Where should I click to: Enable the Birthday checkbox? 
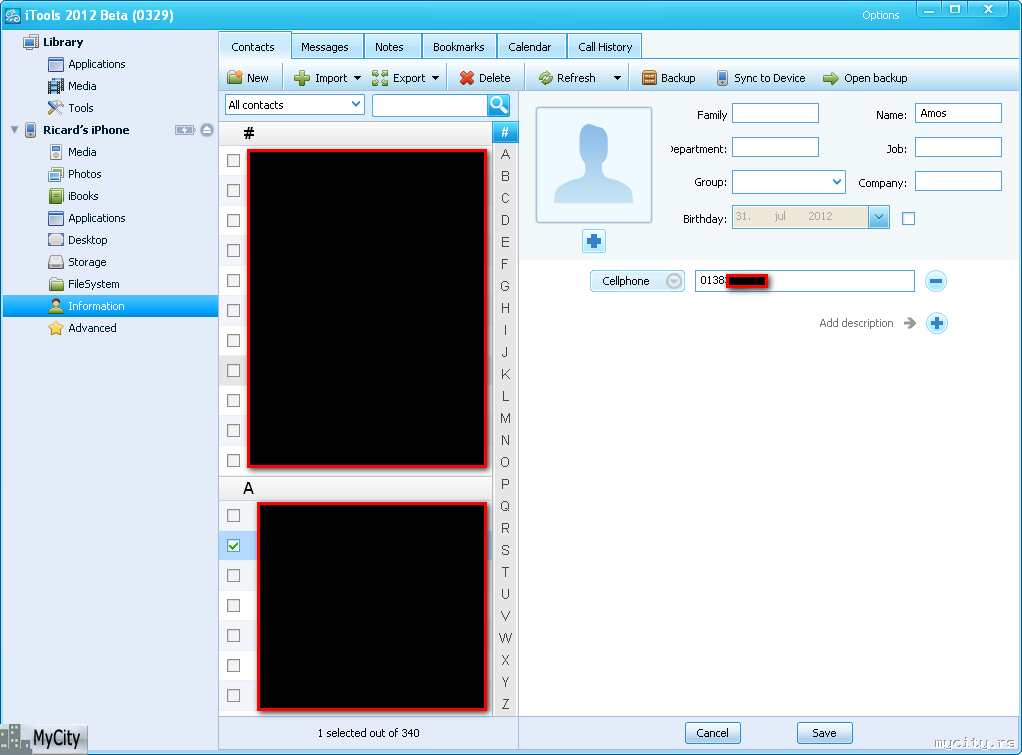click(x=908, y=218)
